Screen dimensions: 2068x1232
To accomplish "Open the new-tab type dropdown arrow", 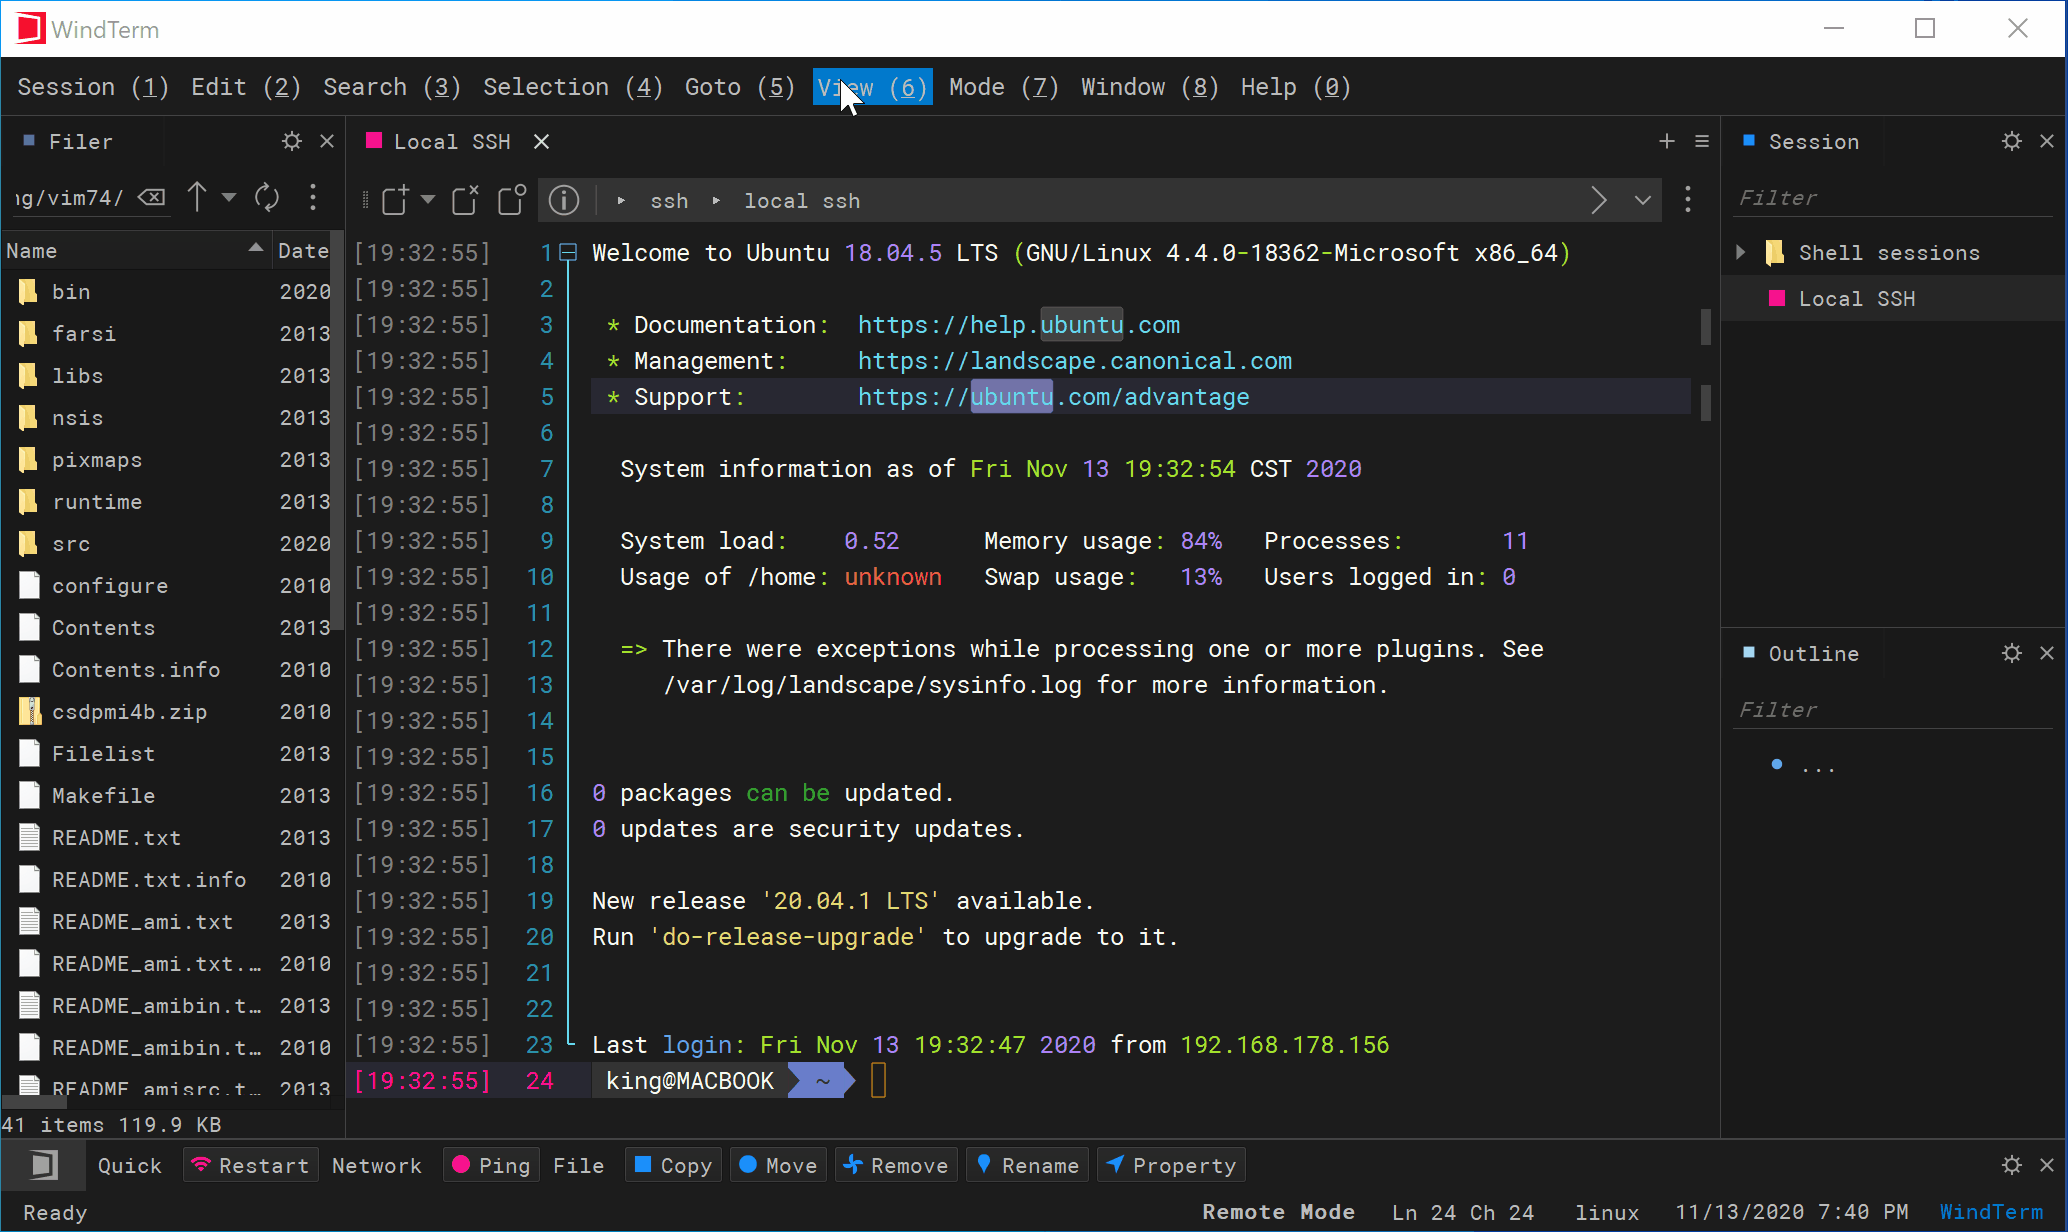I will pos(428,200).
